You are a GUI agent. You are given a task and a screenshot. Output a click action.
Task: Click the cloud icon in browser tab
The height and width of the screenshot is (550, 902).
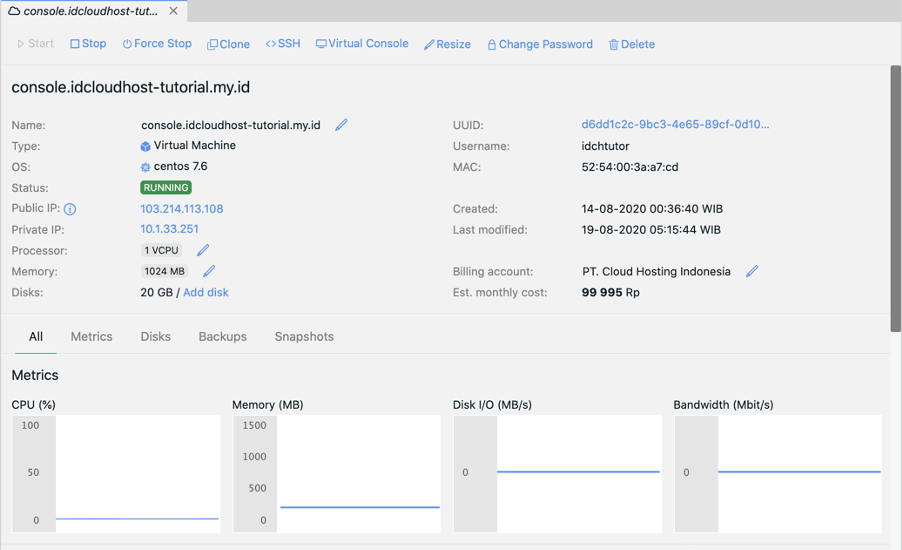click(x=14, y=11)
